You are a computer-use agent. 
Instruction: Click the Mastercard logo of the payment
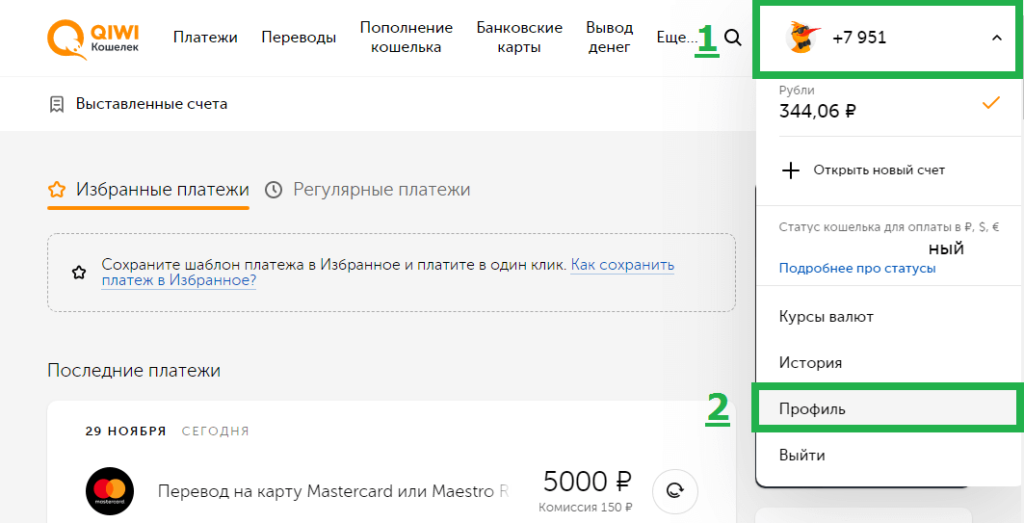pos(110,491)
